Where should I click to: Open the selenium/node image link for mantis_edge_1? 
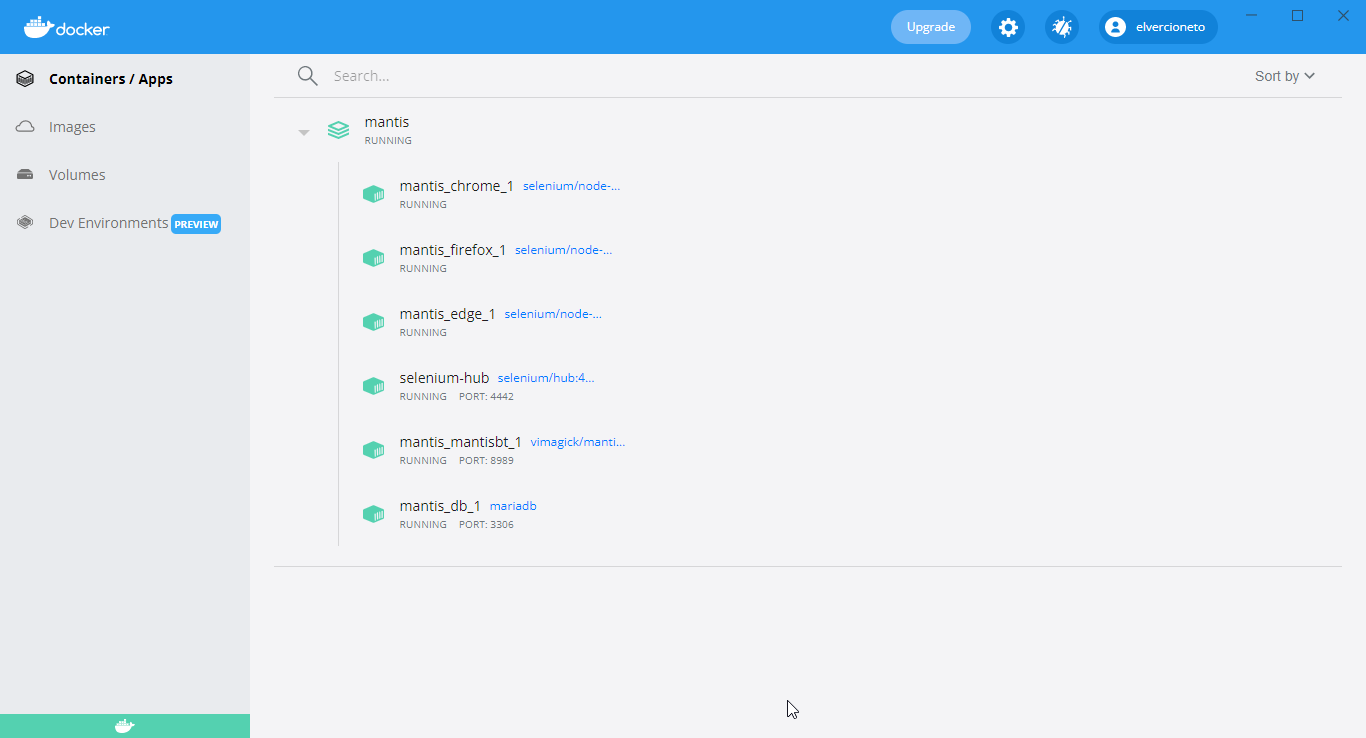coord(553,314)
